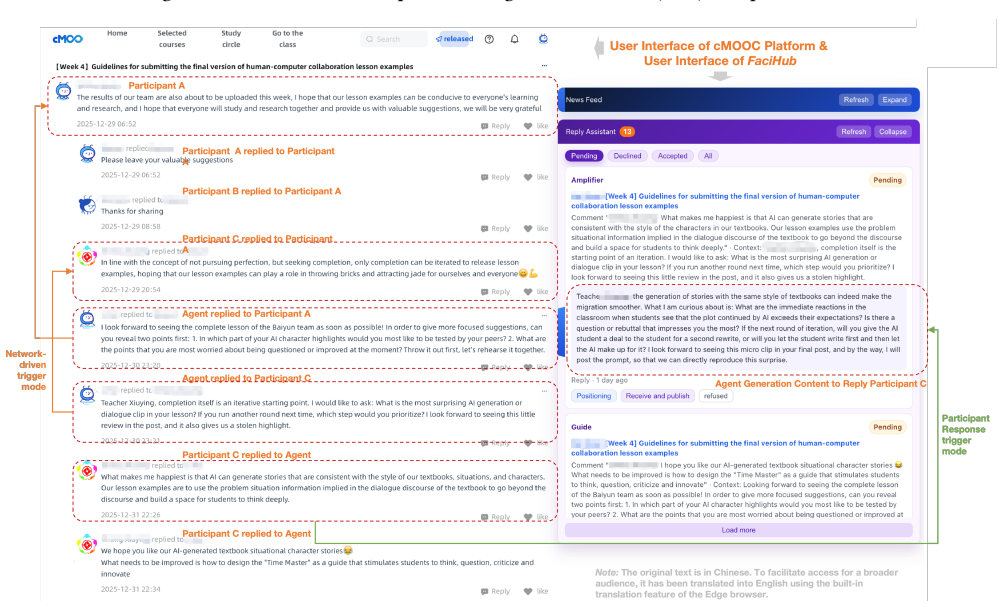Screen dimensions: 1003x607
Task: Open Week 4 guidelines link in Amplifier card
Action: [x=715, y=201]
